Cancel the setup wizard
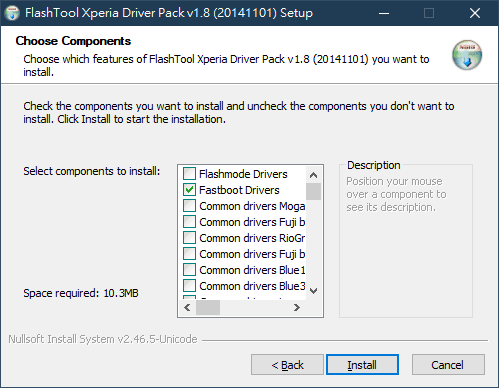499x388 pixels. tap(448, 365)
